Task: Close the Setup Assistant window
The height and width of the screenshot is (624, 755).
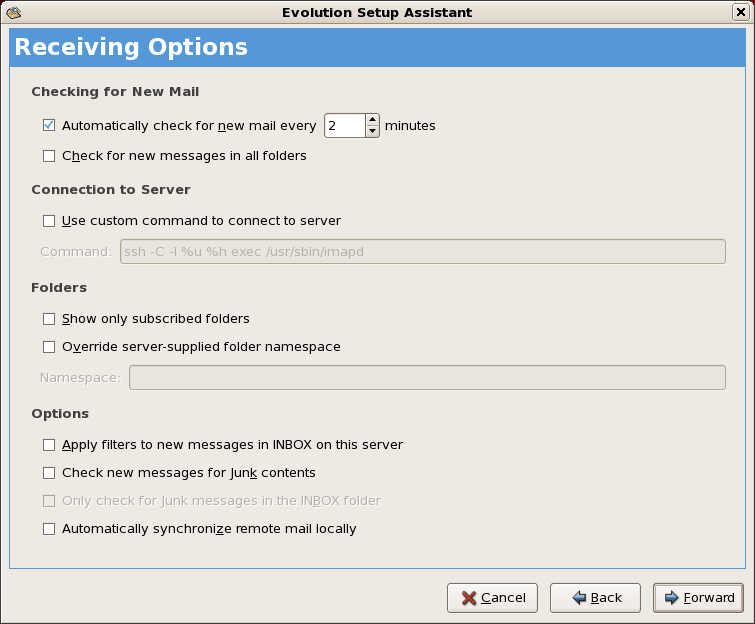Action: click(x=741, y=12)
